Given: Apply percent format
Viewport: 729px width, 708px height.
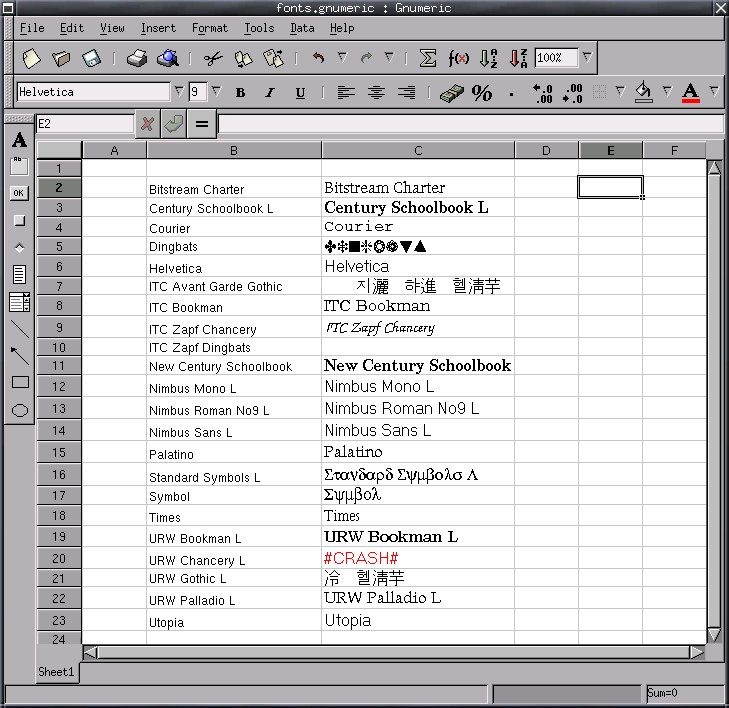Looking at the screenshot, I should pyautogui.click(x=482, y=93).
